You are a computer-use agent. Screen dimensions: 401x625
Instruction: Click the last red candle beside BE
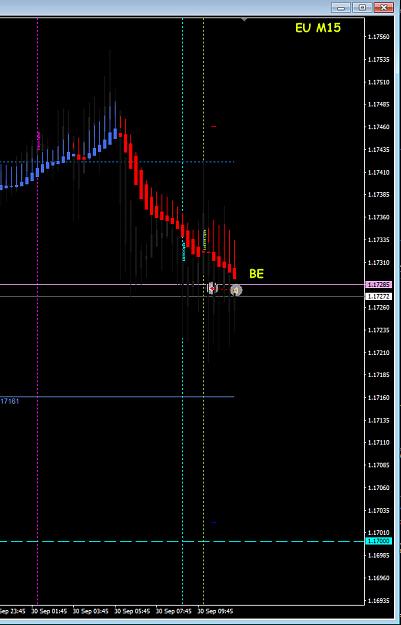pyautogui.click(x=234, y=273)
